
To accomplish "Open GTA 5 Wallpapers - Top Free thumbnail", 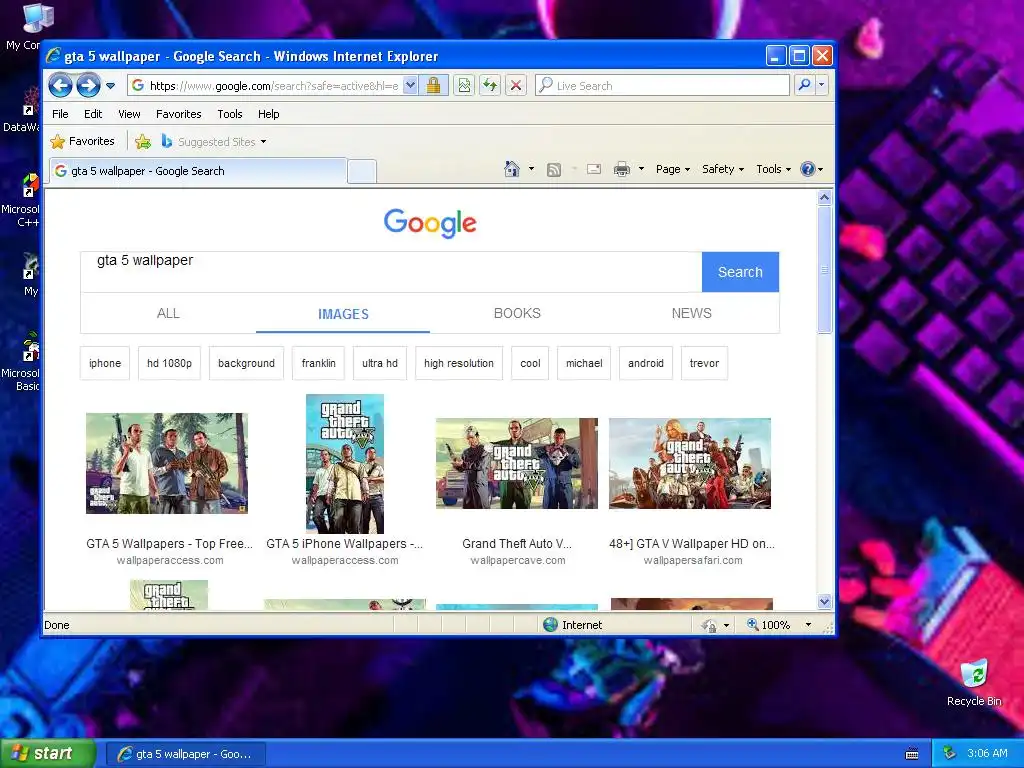I will pos(167,463).
